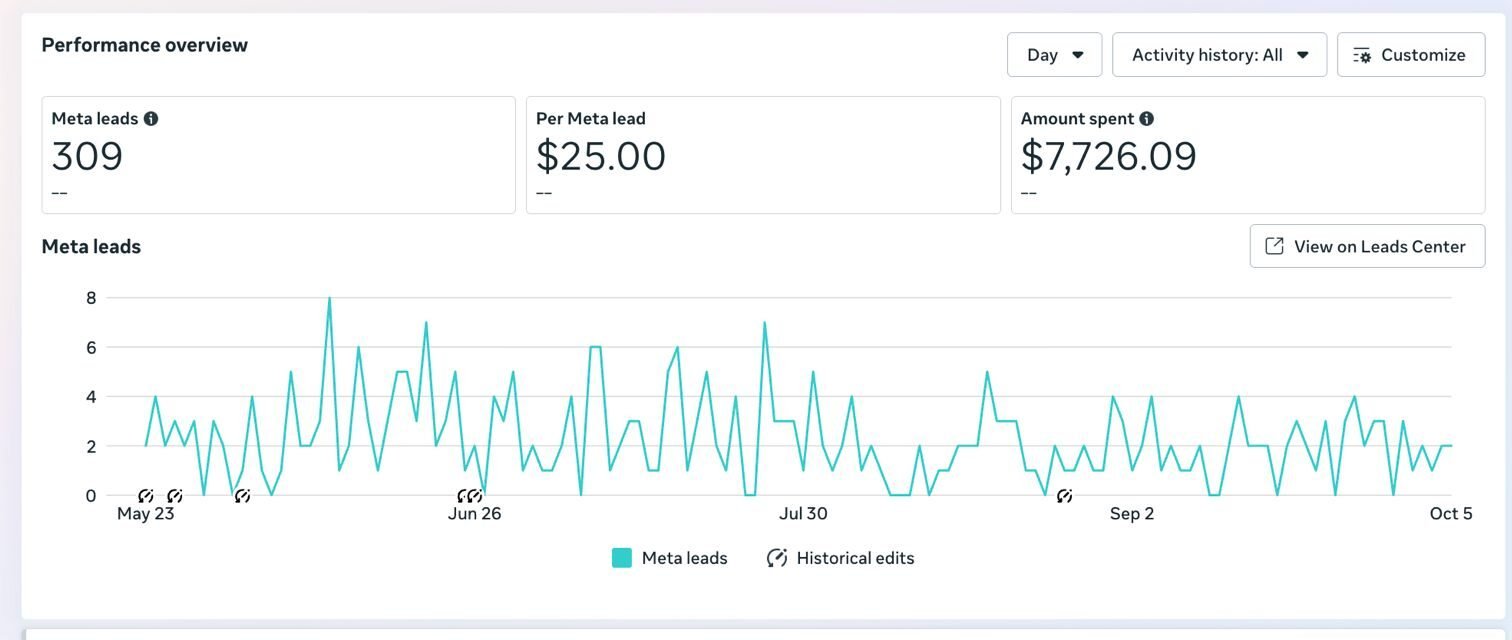This screenshot has height=640, width=1512.
Task: Click the Historical edits icon in the chart legend
Action: [x=777, y=558]
